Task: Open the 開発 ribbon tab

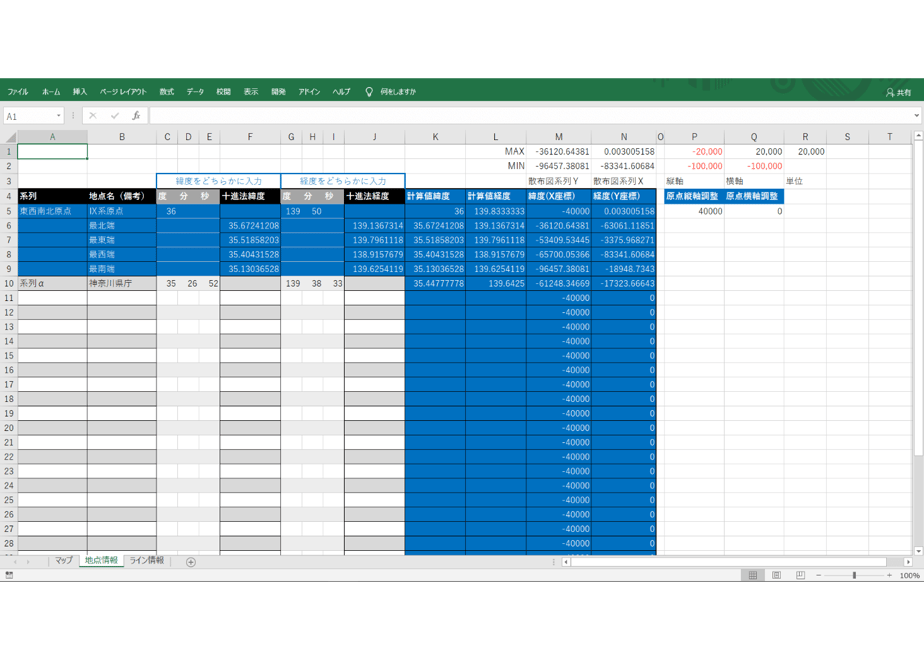Action: click(278, 92)
